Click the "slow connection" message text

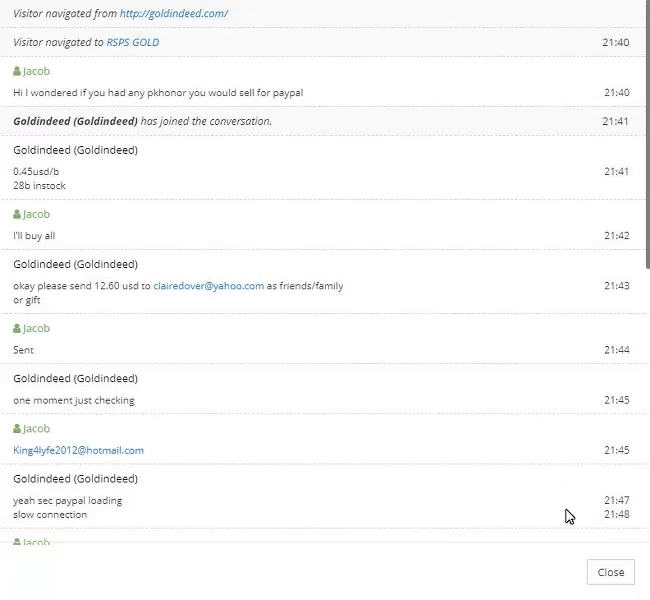pos(50,515)
